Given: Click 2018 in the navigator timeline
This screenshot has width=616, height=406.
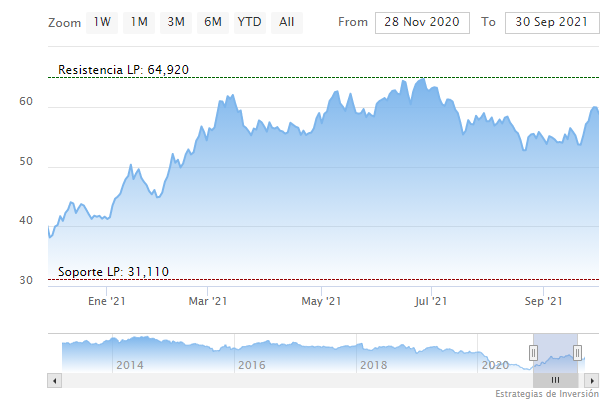Looking at the screenshot, I should [372, 365].
